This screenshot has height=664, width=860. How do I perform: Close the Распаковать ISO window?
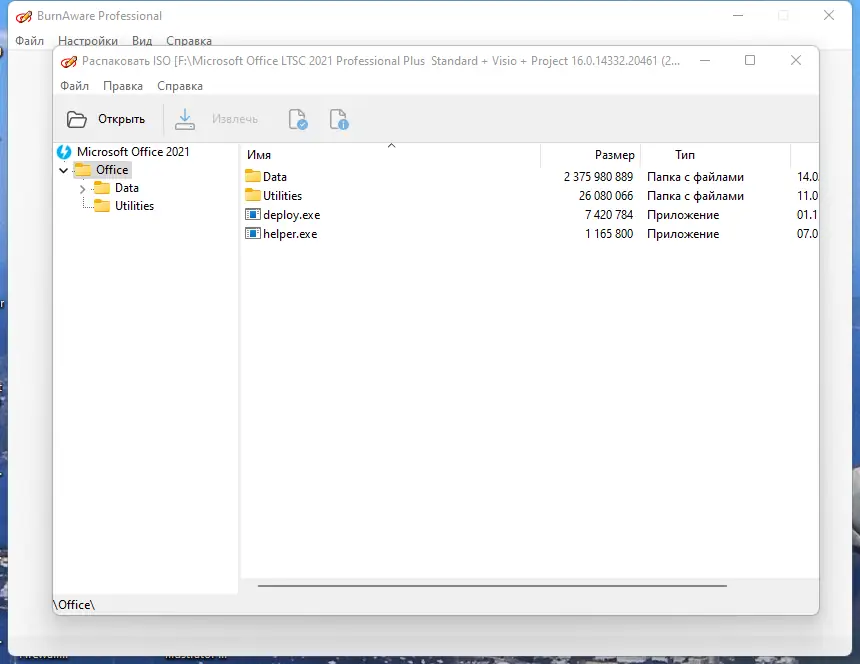point(796,60)
